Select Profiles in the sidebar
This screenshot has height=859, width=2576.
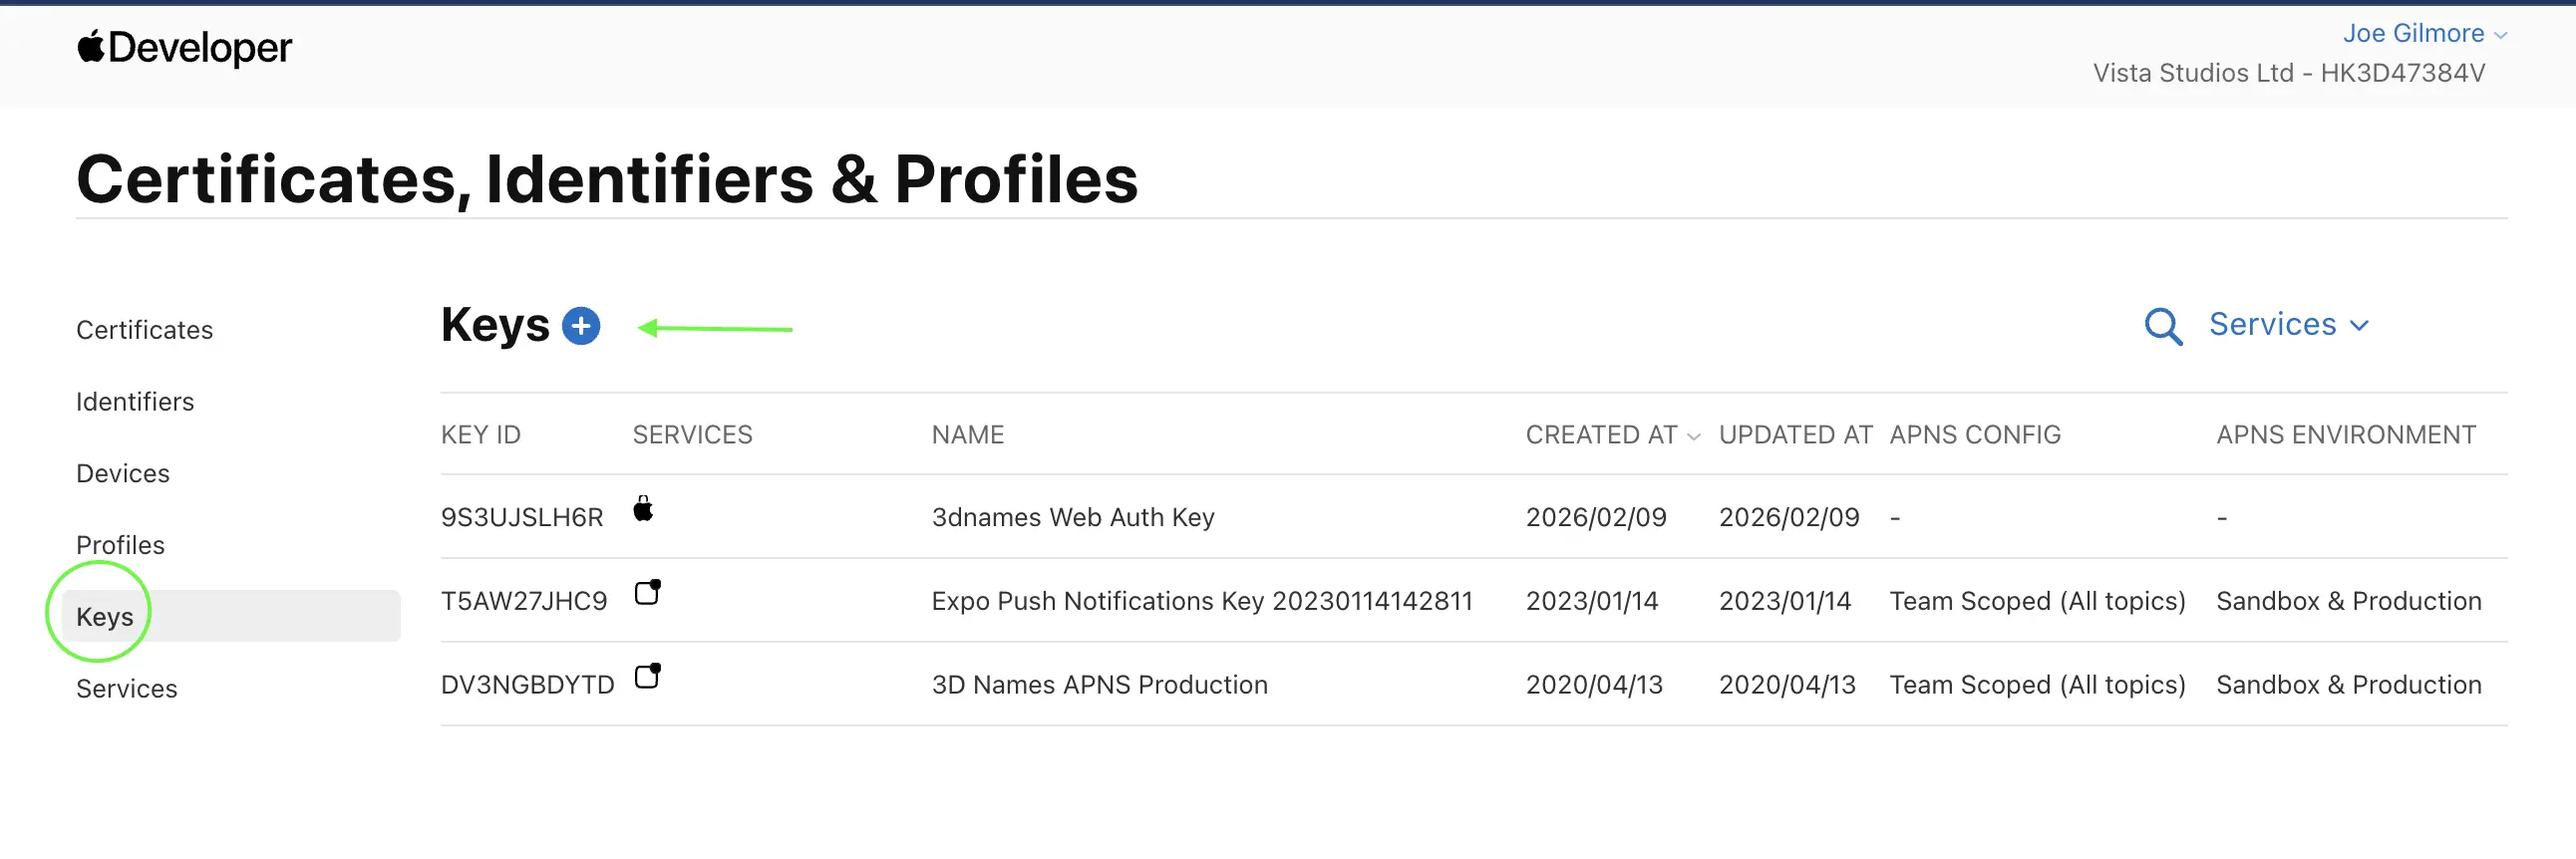(120, 545)
